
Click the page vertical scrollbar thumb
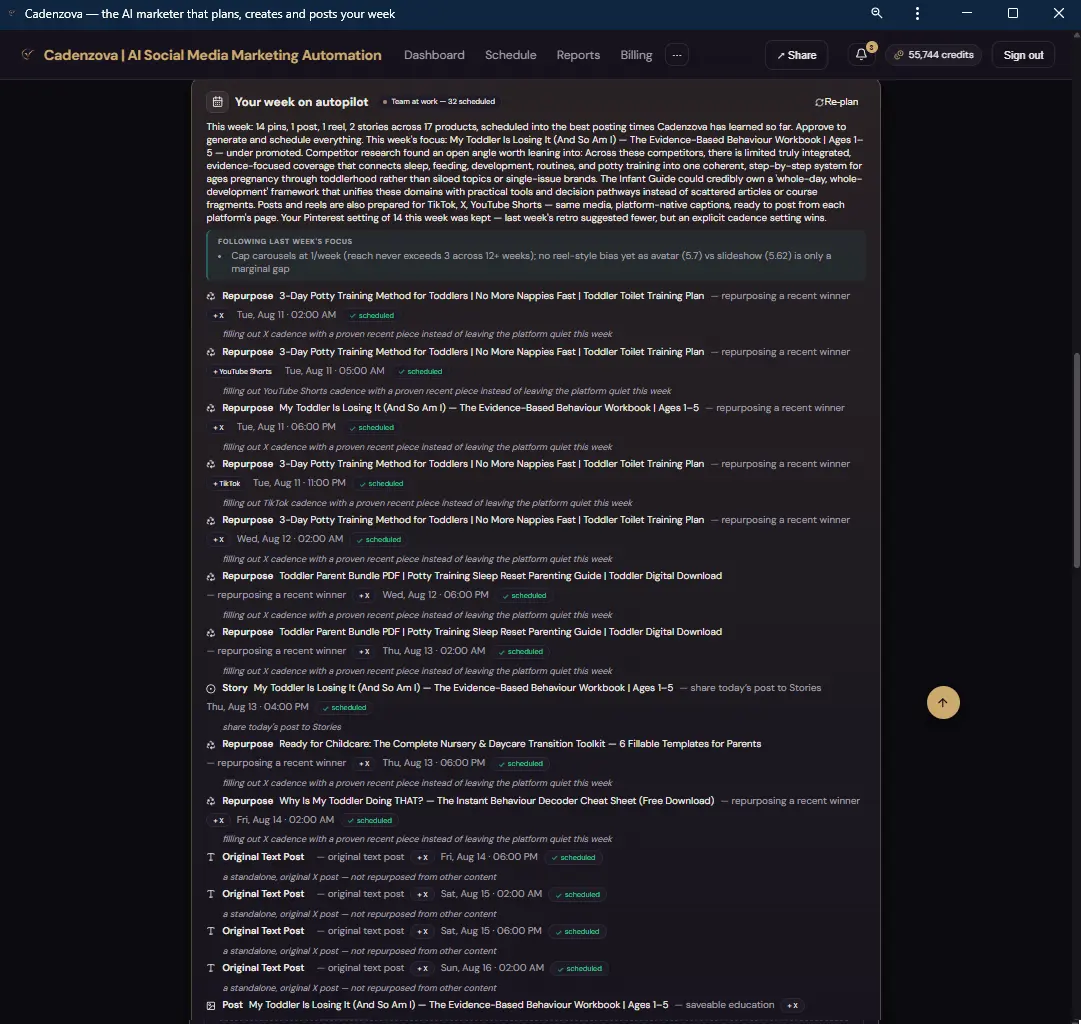coord(1075,460)
